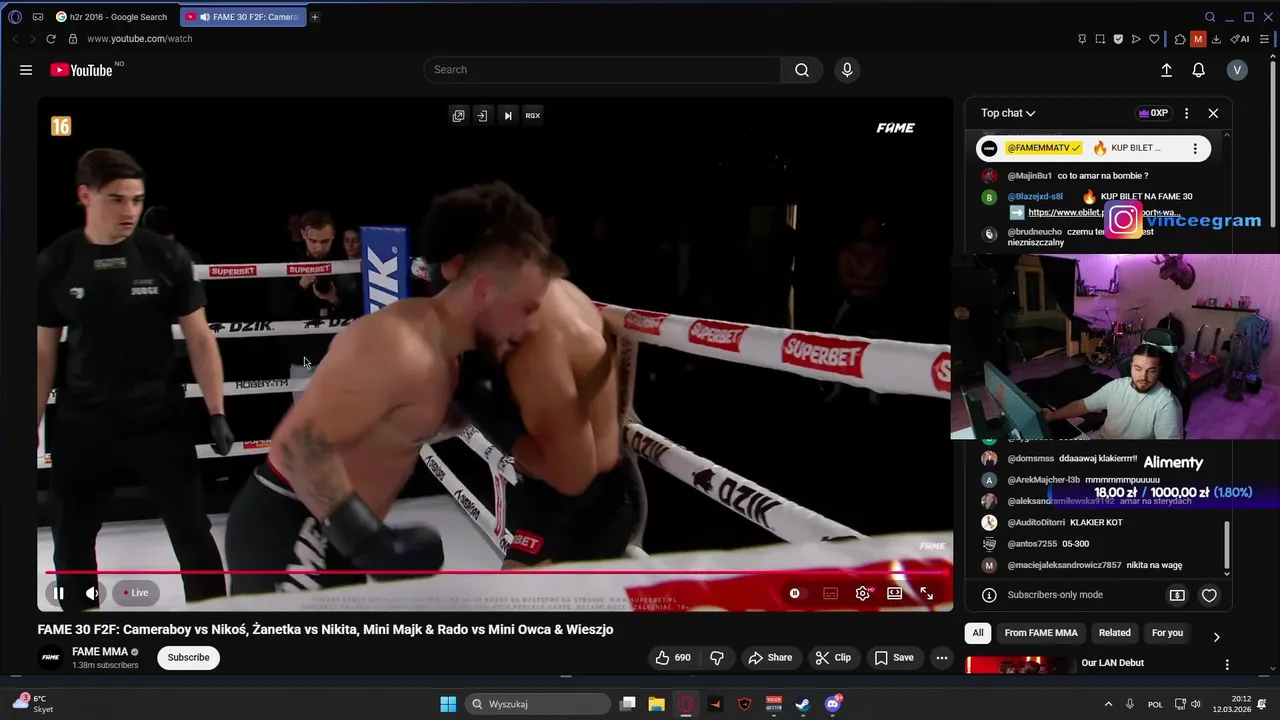Open the Create upload icon

tap(1166, 70)
